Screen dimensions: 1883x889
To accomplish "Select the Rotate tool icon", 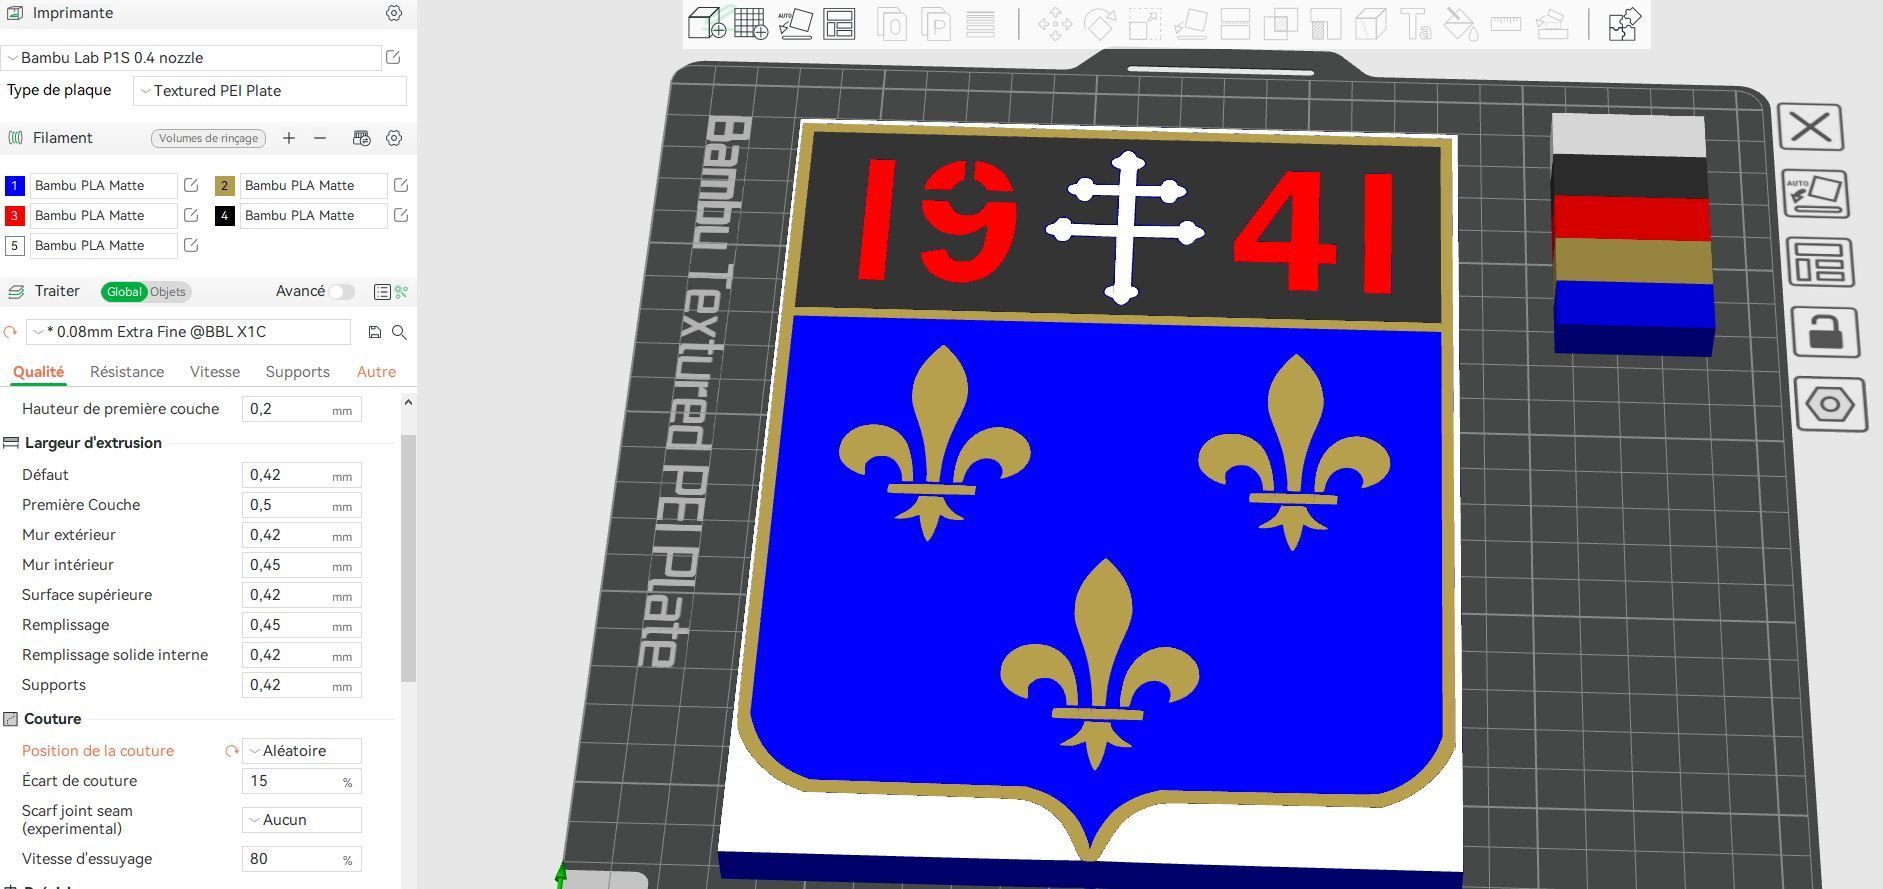I will pos(1099,24).
